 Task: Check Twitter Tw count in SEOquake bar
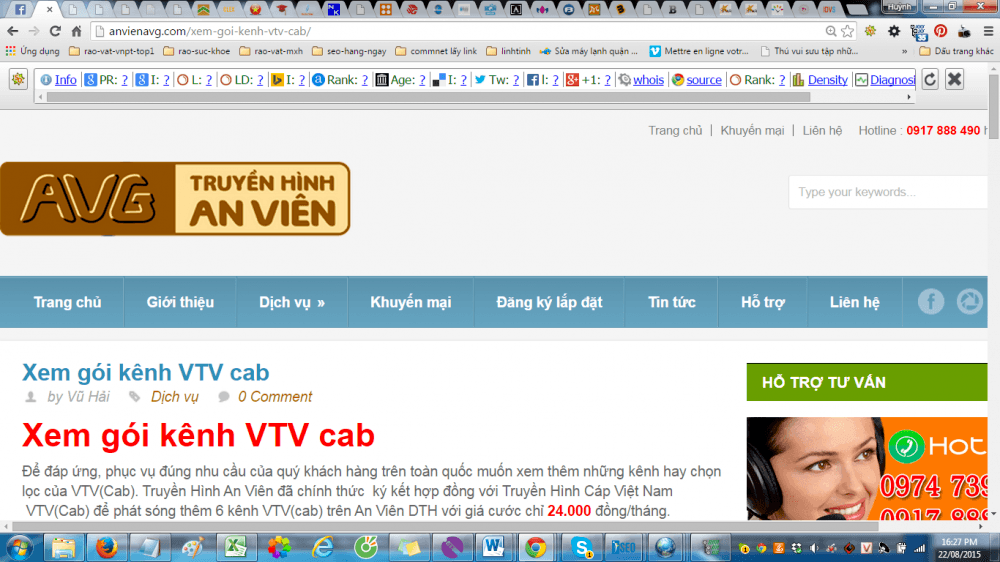(x=515, y=80)
